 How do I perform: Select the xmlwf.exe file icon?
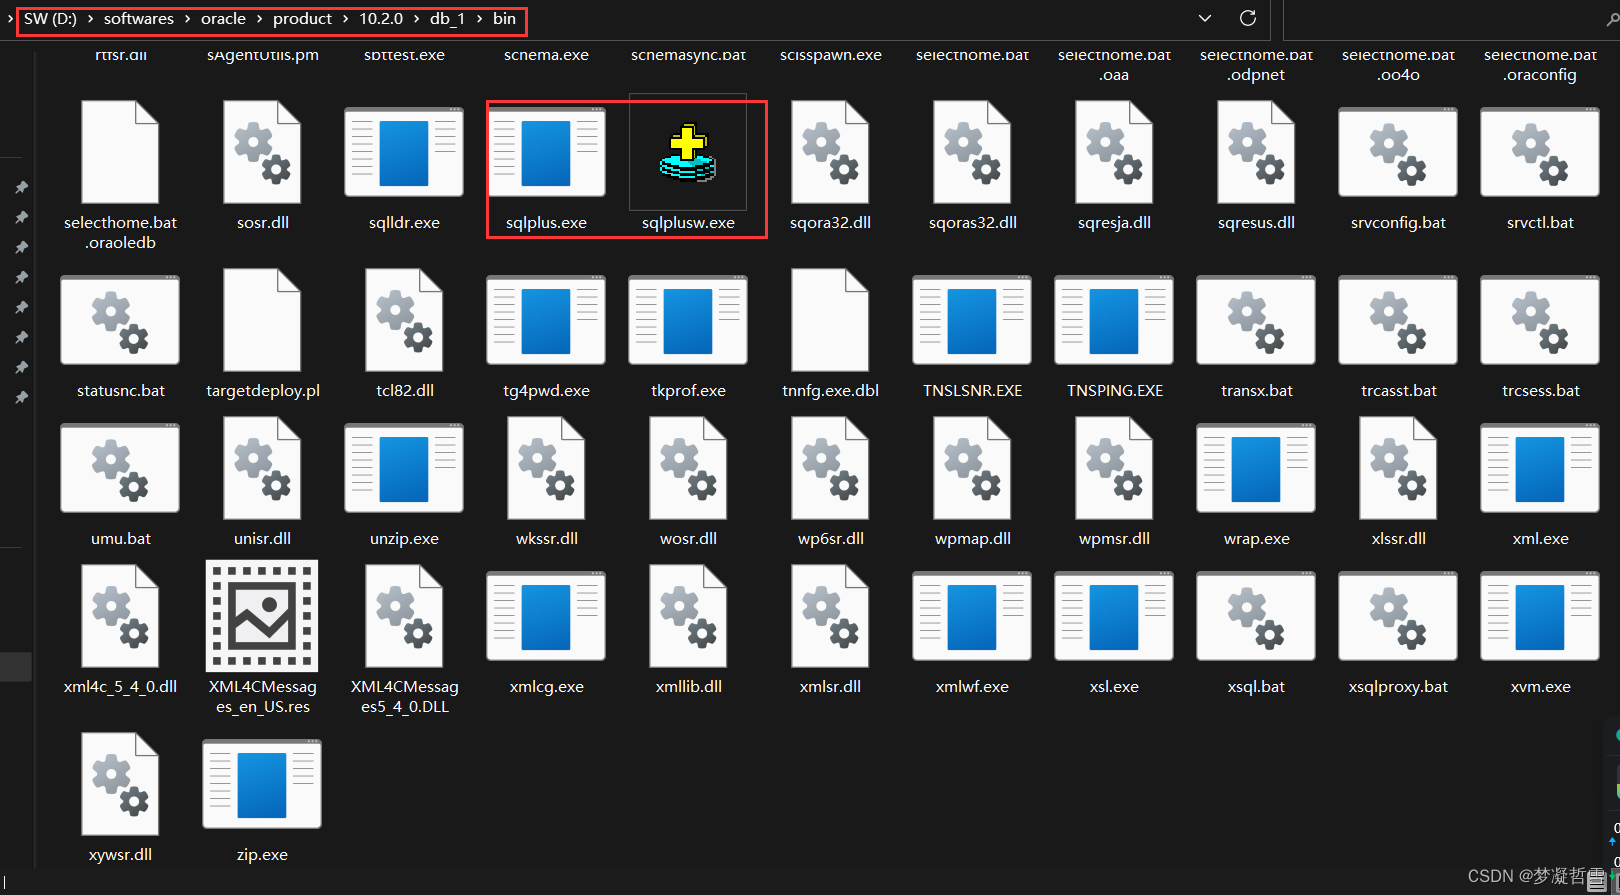pyautogui.click(x=972, y=617)
